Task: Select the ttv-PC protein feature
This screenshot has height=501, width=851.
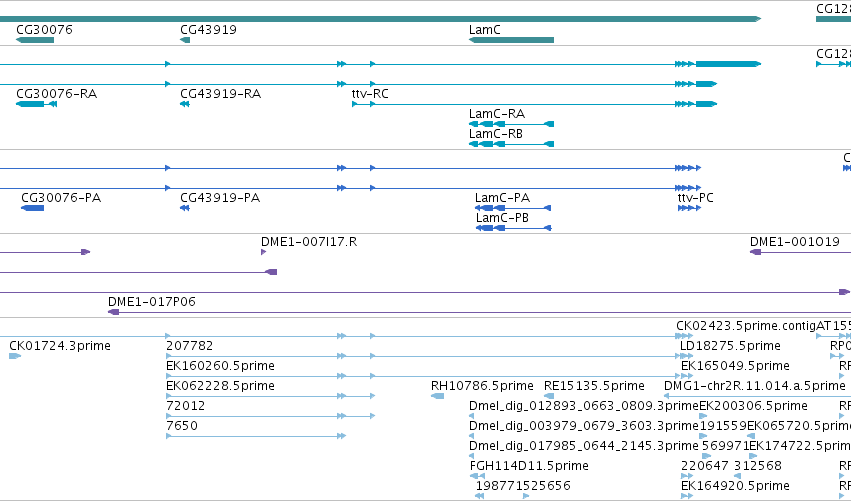Action: 689,208
